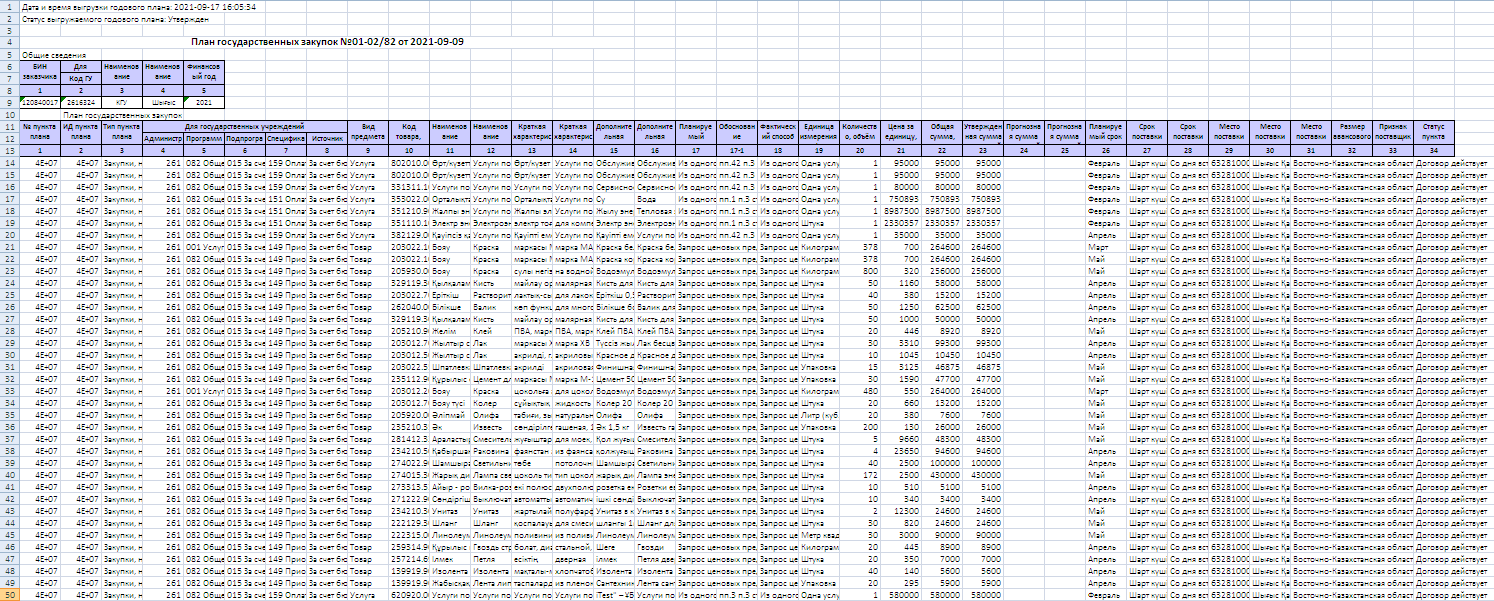1494x601 pixels.
Task: Click the 'Общая сумма,' column header
Action: click(x=942, y=132)
